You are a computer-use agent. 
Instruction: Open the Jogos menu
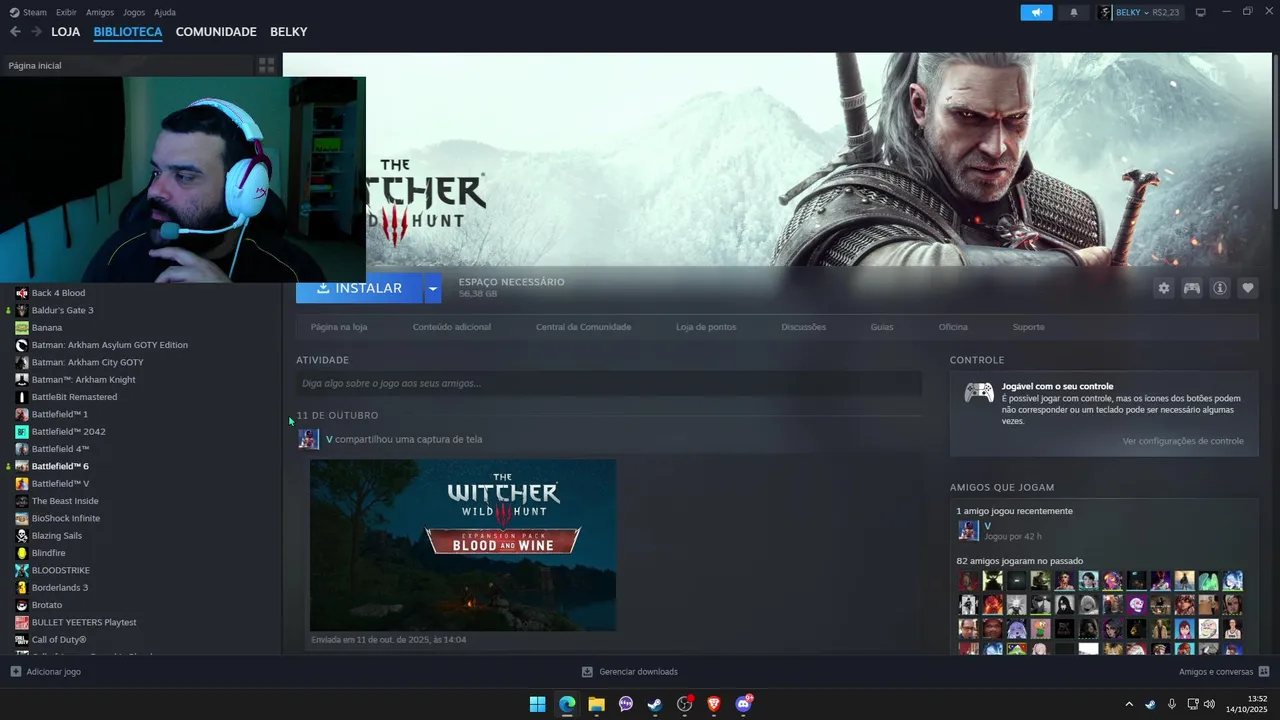[134, 12]
